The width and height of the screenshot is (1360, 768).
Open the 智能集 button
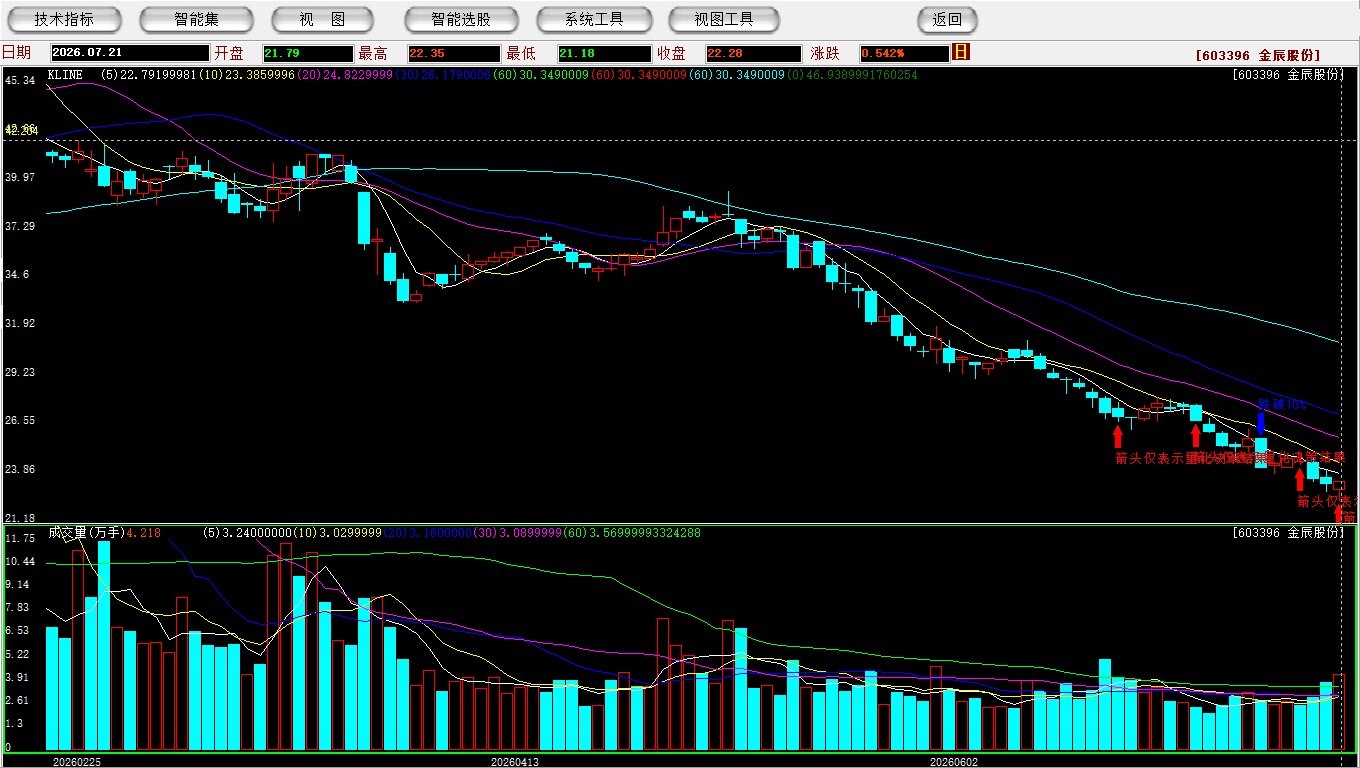[196, 19]
